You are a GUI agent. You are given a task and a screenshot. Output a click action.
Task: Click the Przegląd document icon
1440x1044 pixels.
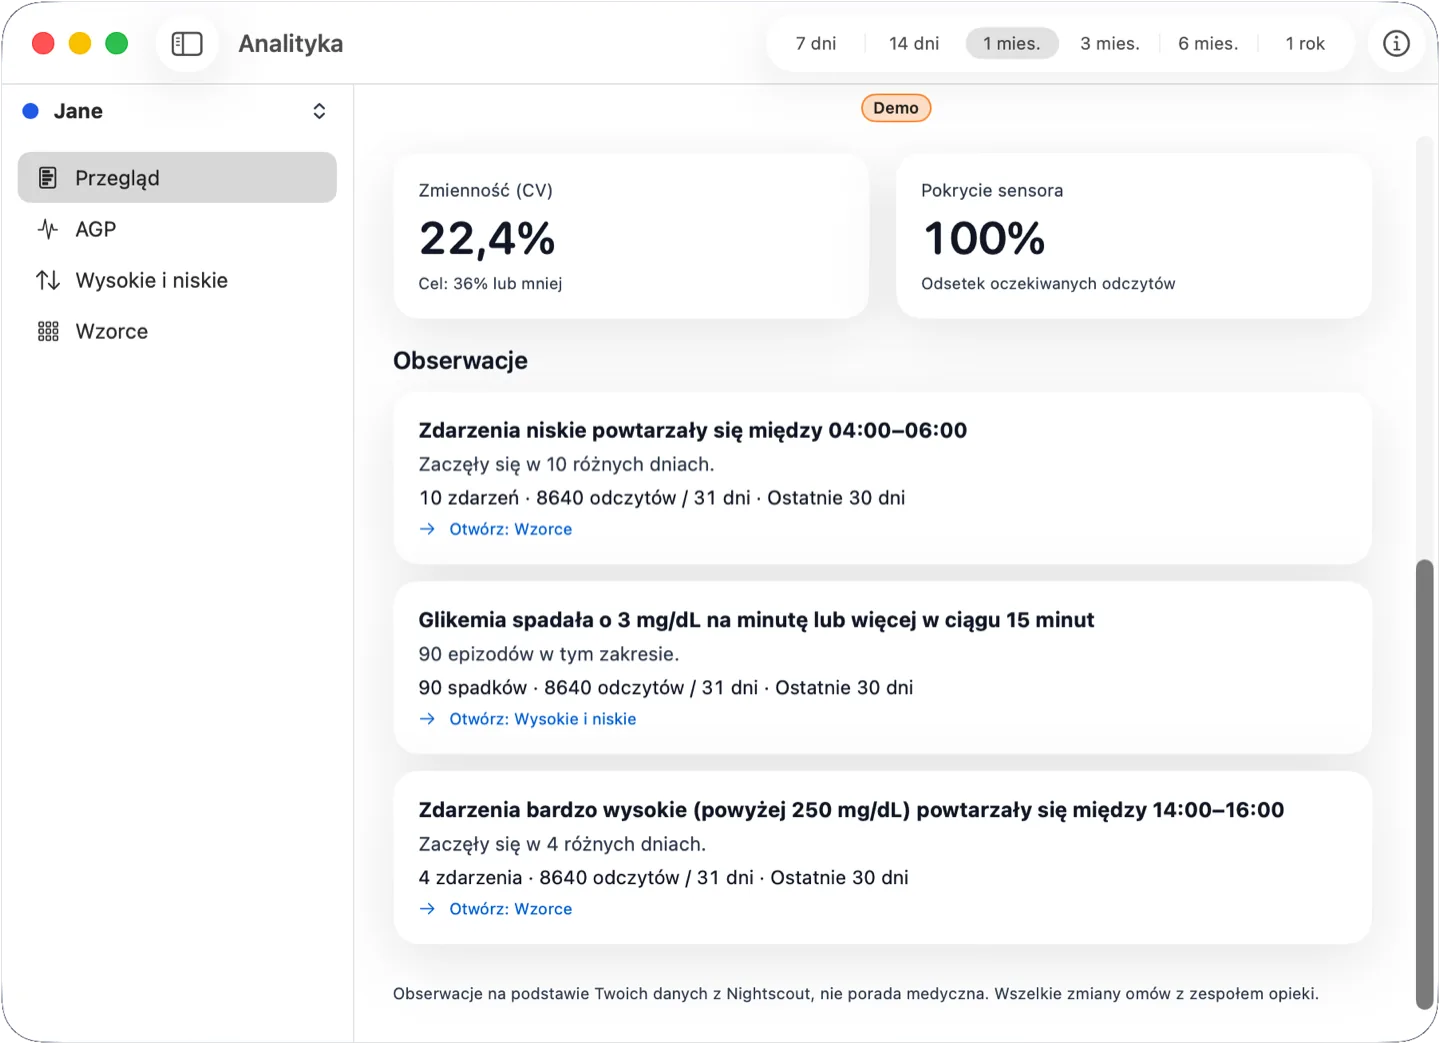click(x=48, y=178)
